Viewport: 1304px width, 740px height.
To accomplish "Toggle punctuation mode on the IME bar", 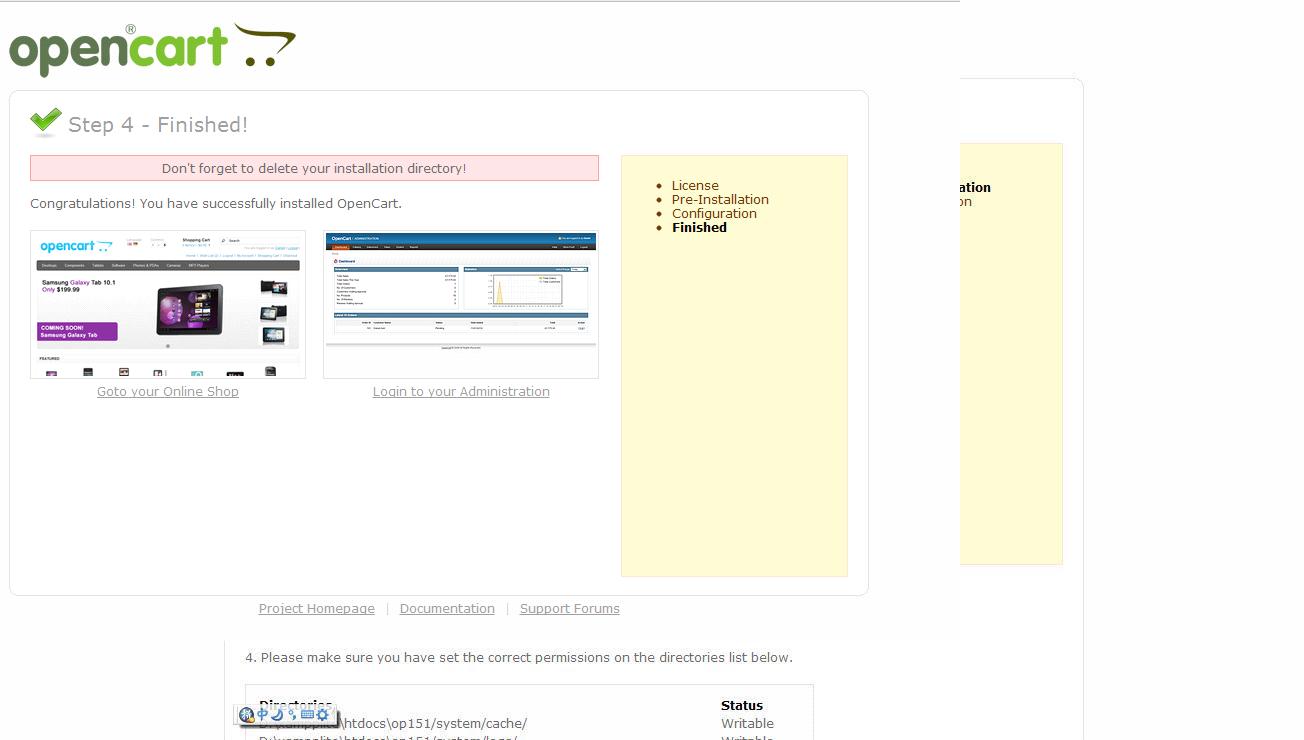I will coord(293,714).
